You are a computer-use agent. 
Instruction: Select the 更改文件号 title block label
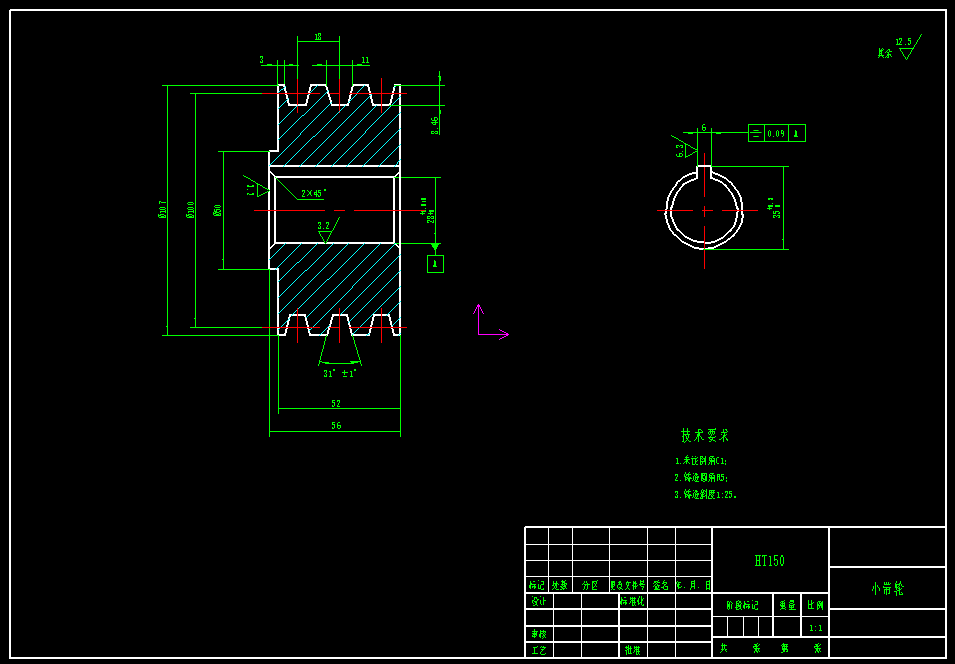[628, 585]
